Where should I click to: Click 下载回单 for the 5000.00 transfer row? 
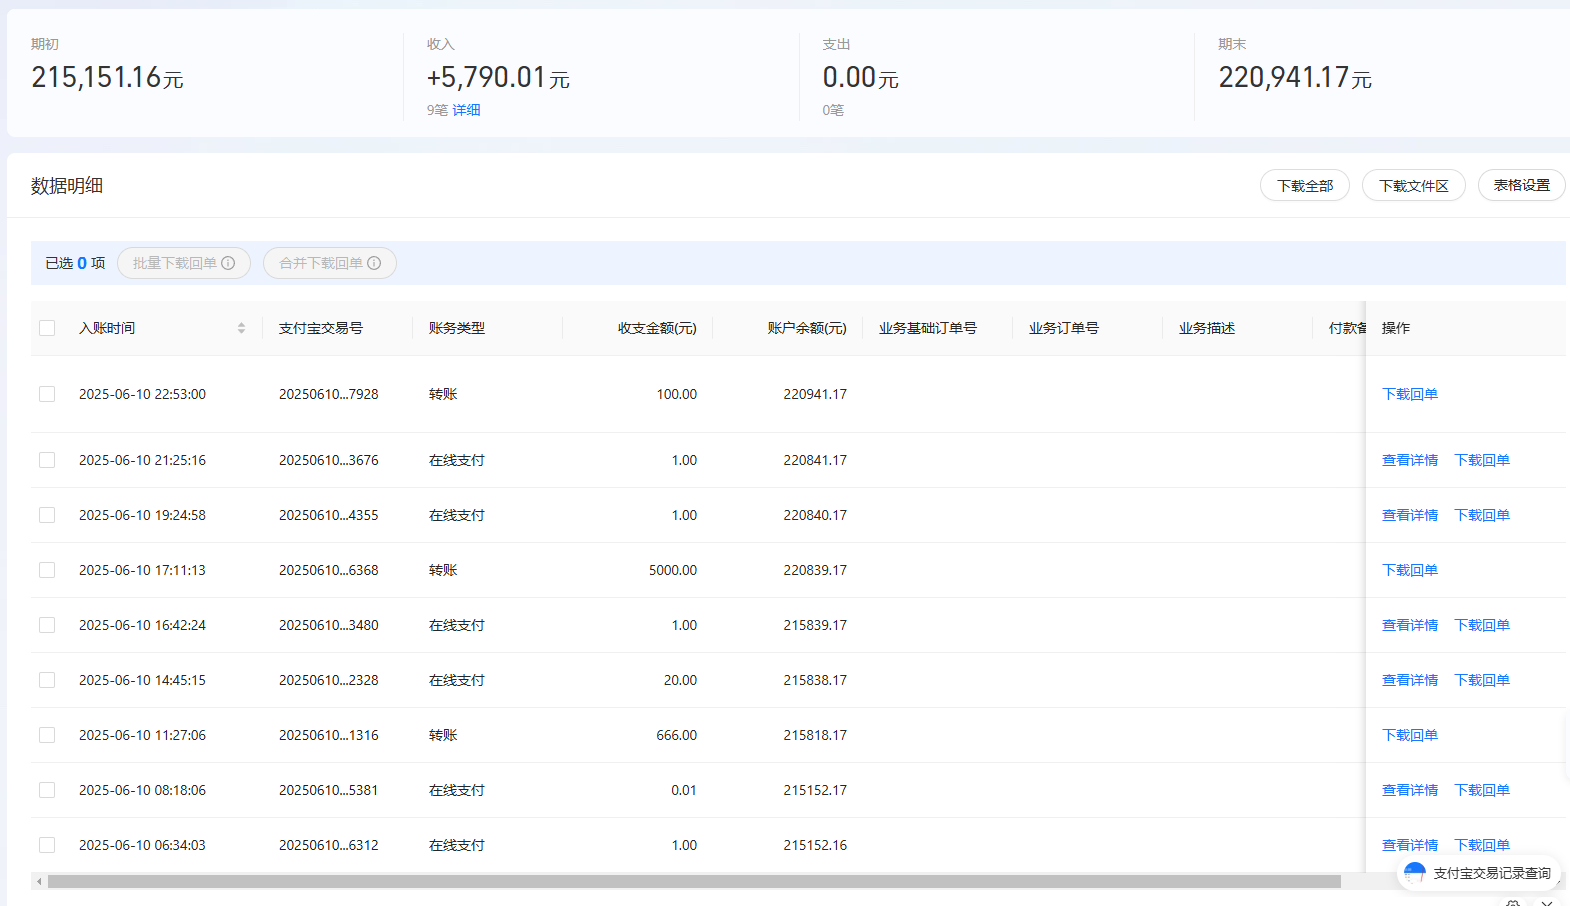click(x=1410, y=570)
